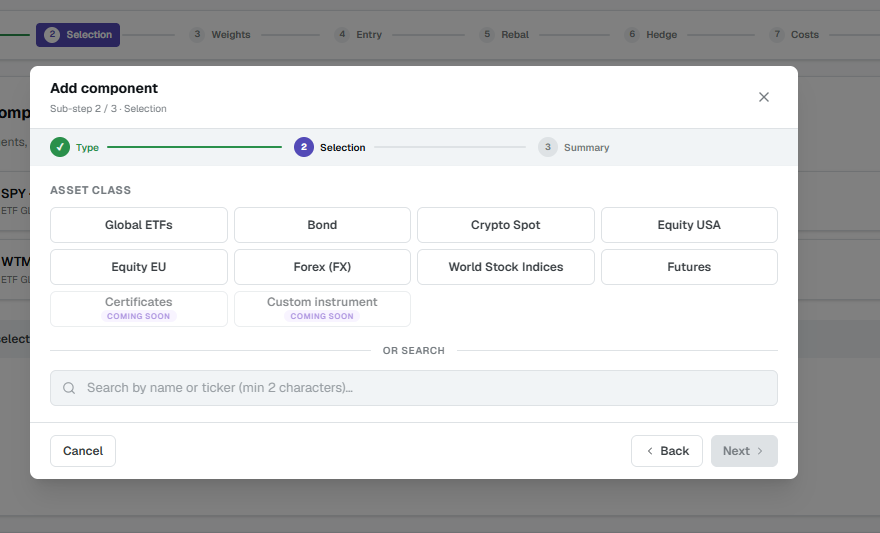Go to the Rebal step in background wizard
This screenshot has height=533, width=880.
pyautogui.click(x=505, y=35)
